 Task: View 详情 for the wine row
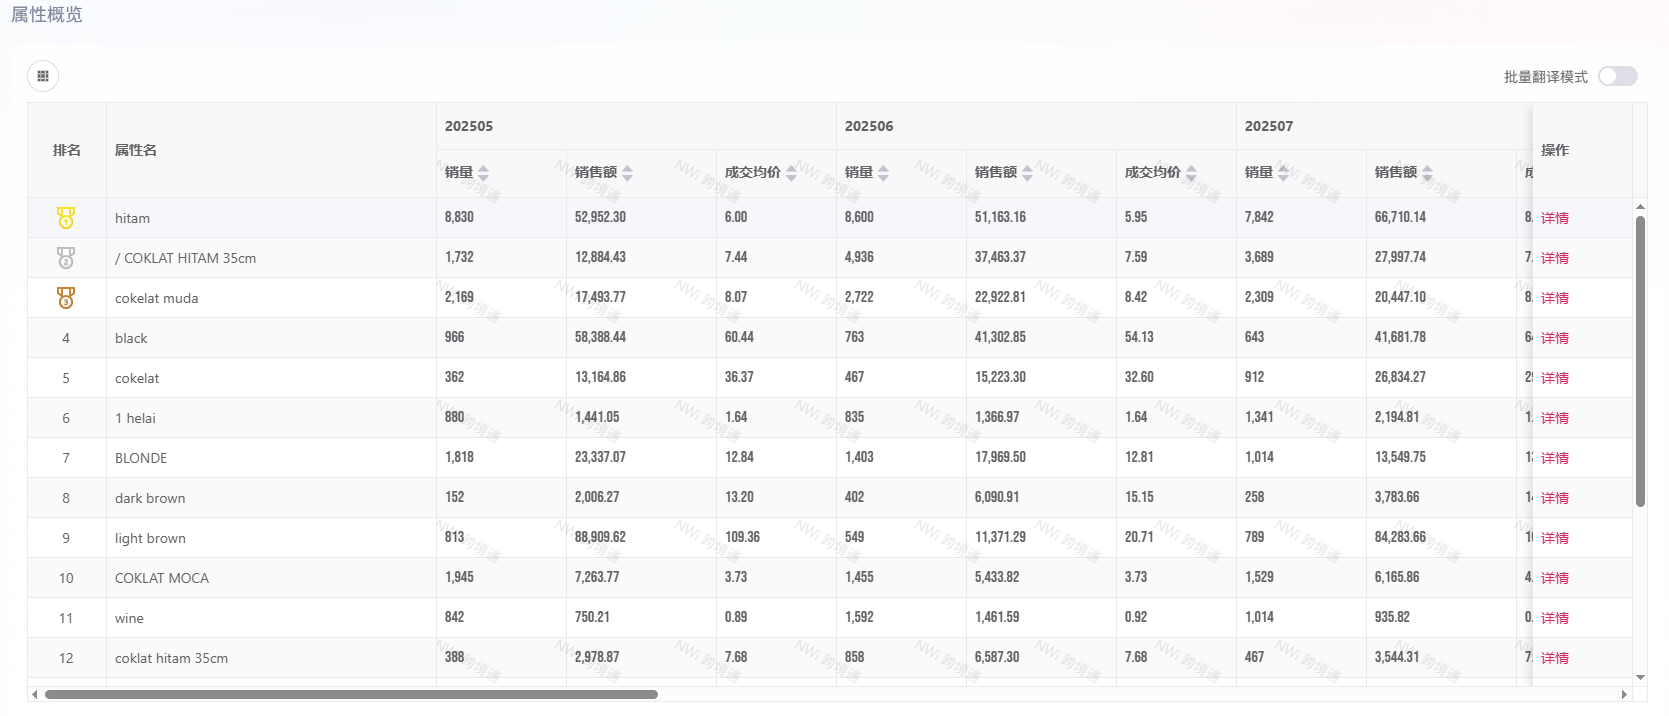coord(1554,618)
